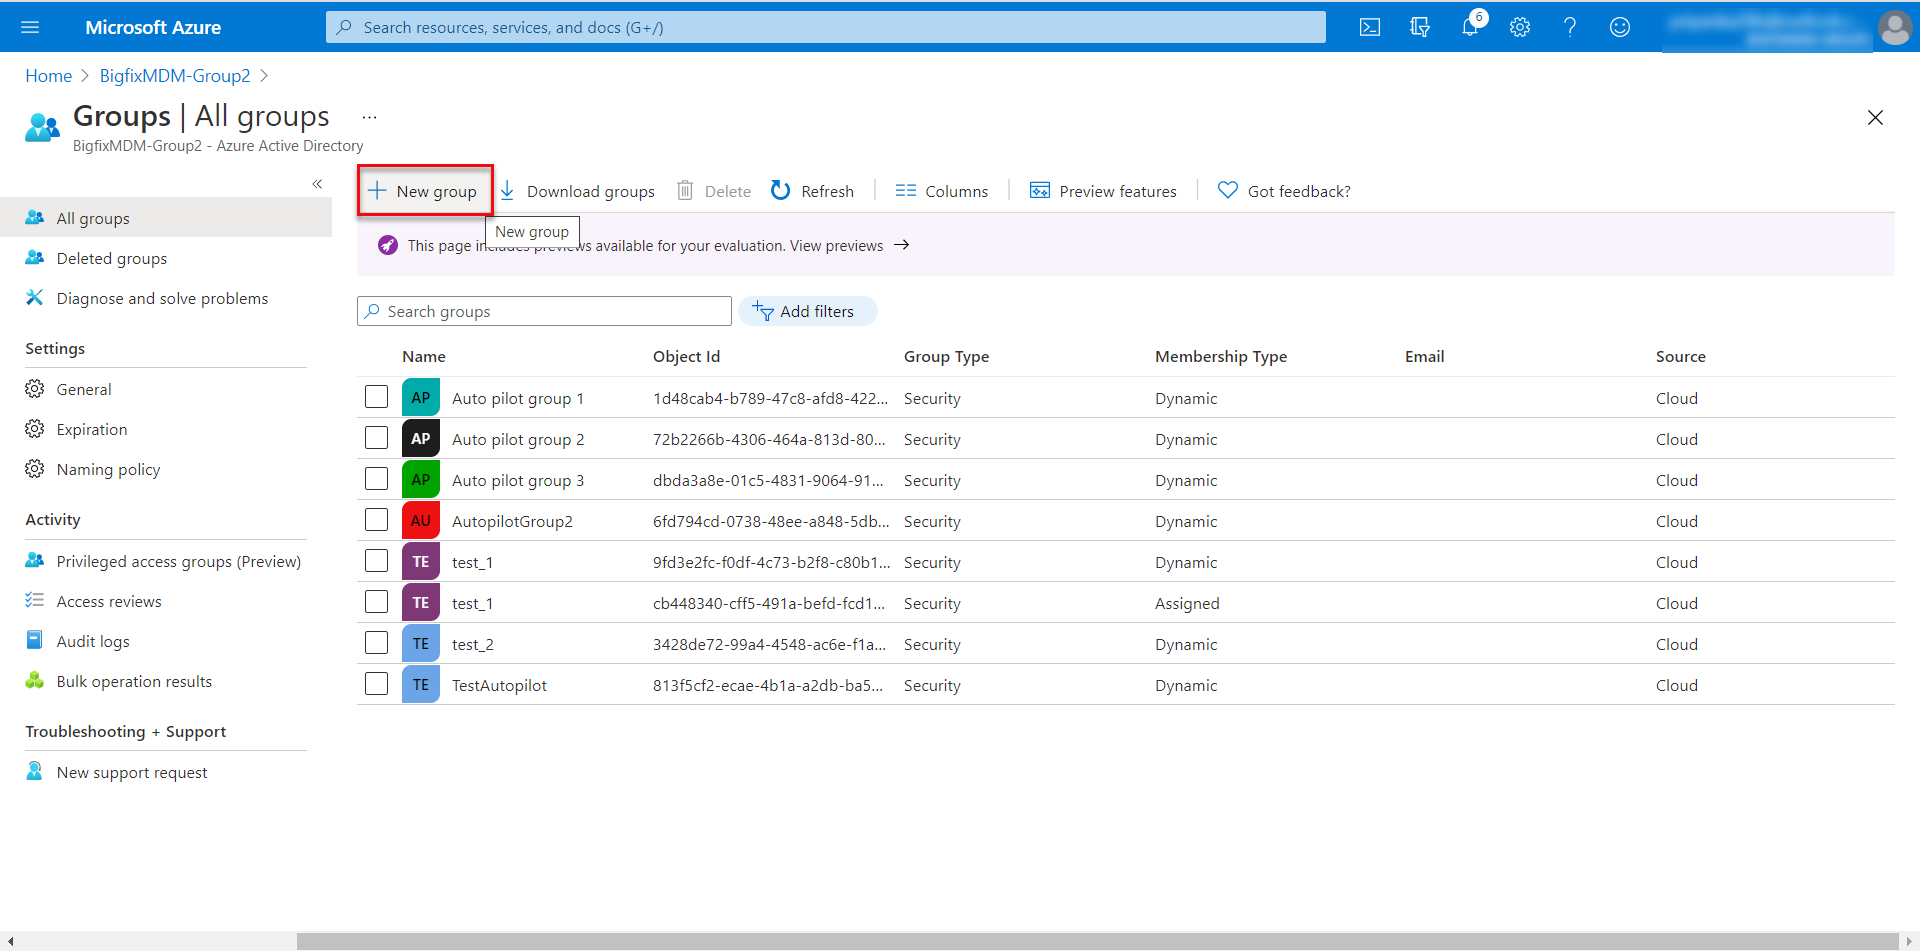
Task: Collapse the left navigation pane
Action: click(317, 184)
